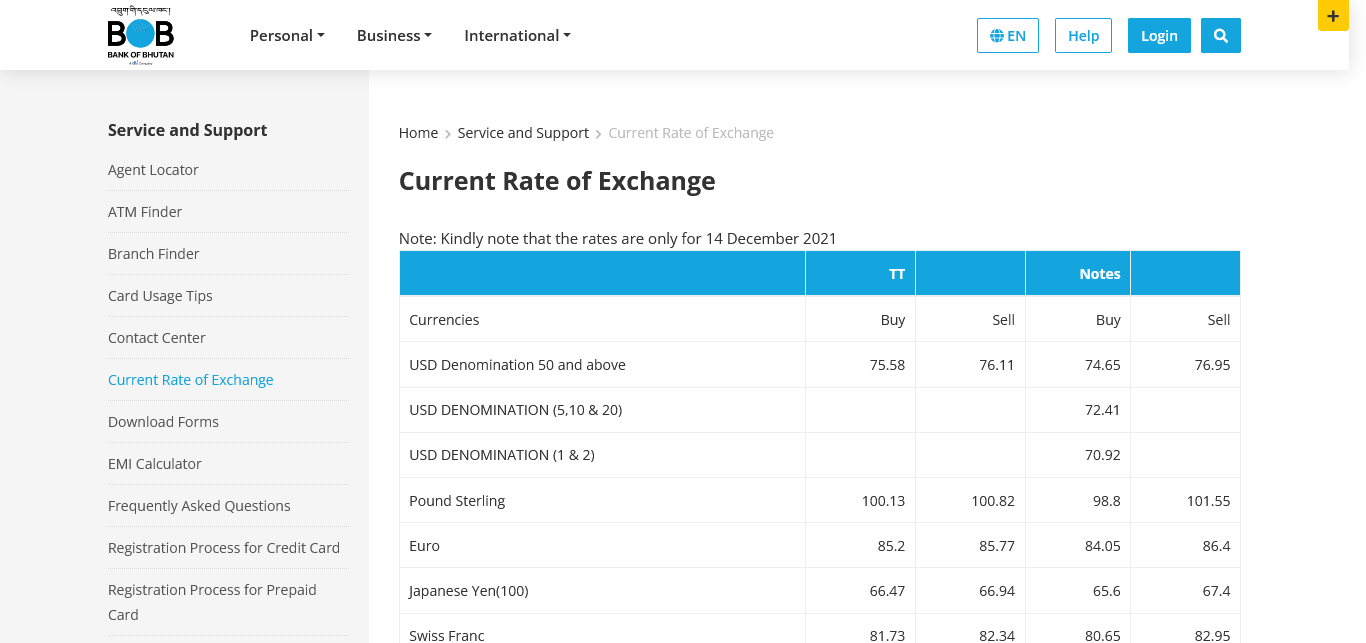Image resolution: width=1366 pixels, height=643 pixels.
Task: Open Agent Locator in sidebar
Action: [x=153, y=170]
